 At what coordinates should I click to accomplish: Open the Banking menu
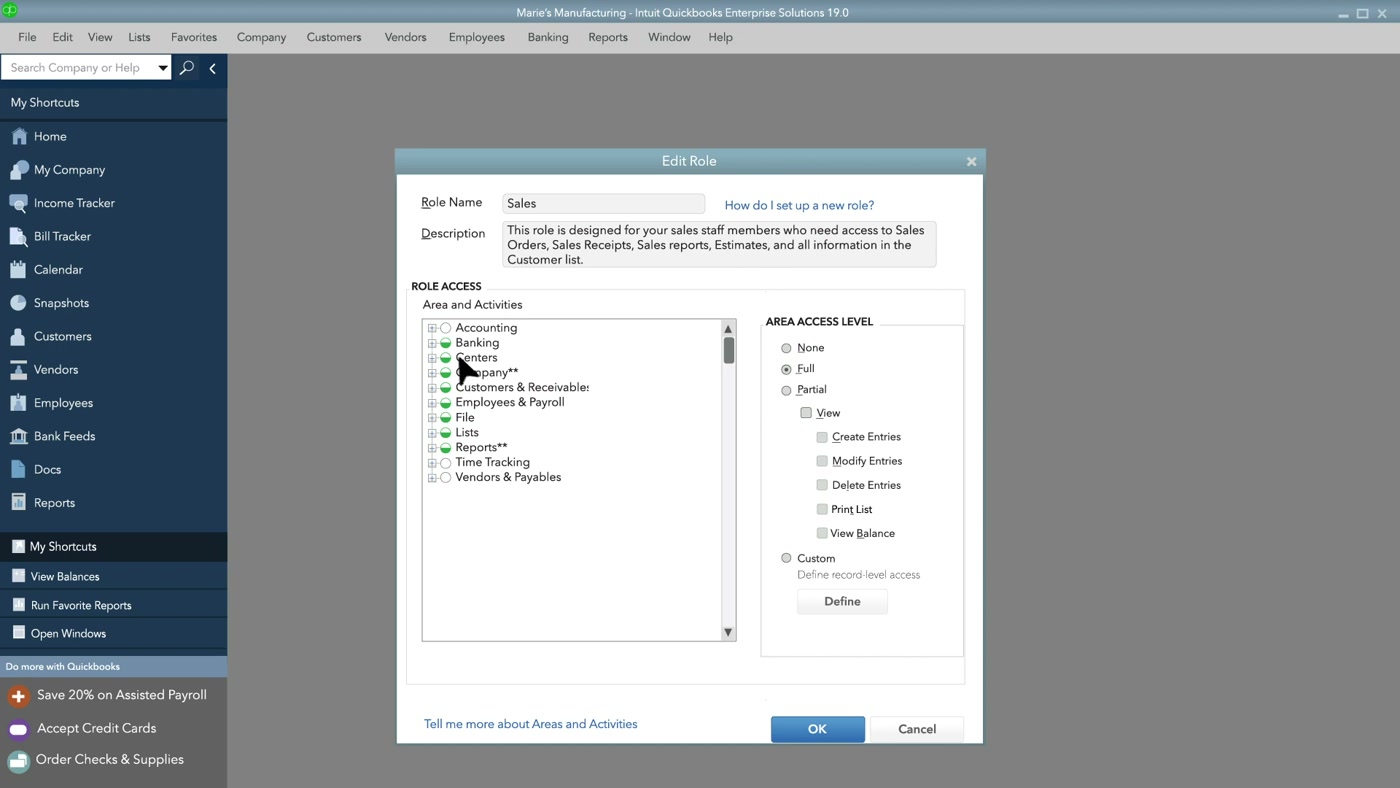point(548,37)
